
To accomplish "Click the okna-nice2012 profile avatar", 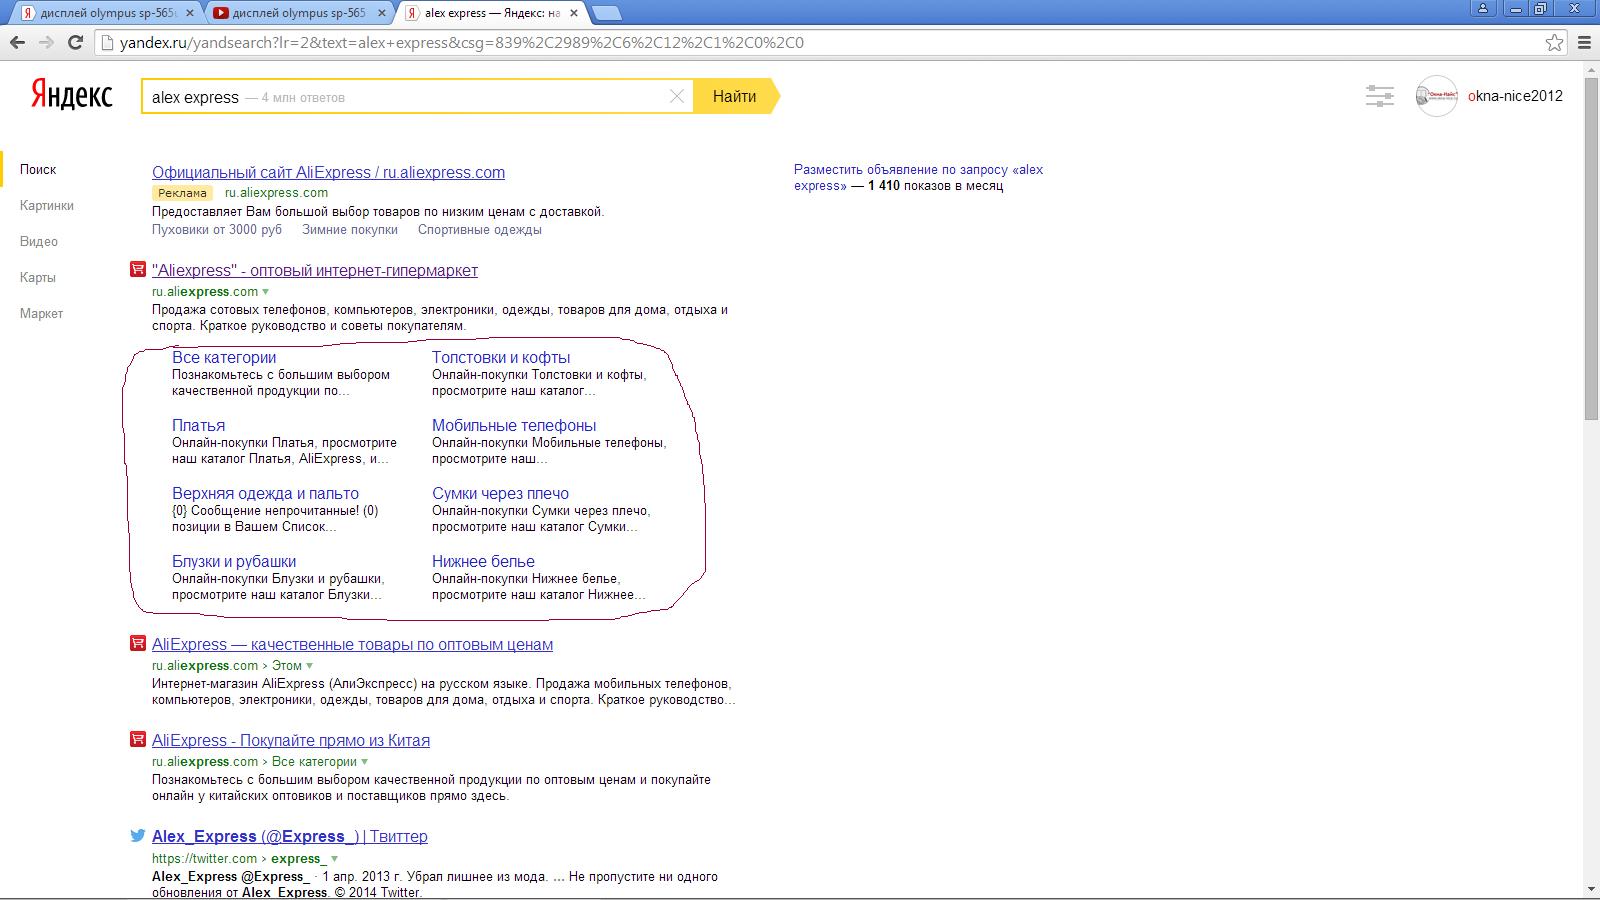I will coord(1436,96).
